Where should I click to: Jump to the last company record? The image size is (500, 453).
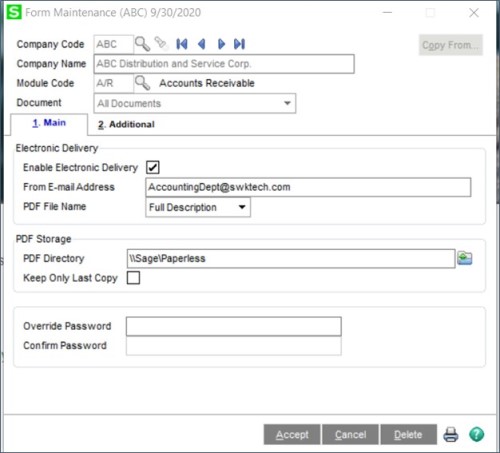[240, 44]
